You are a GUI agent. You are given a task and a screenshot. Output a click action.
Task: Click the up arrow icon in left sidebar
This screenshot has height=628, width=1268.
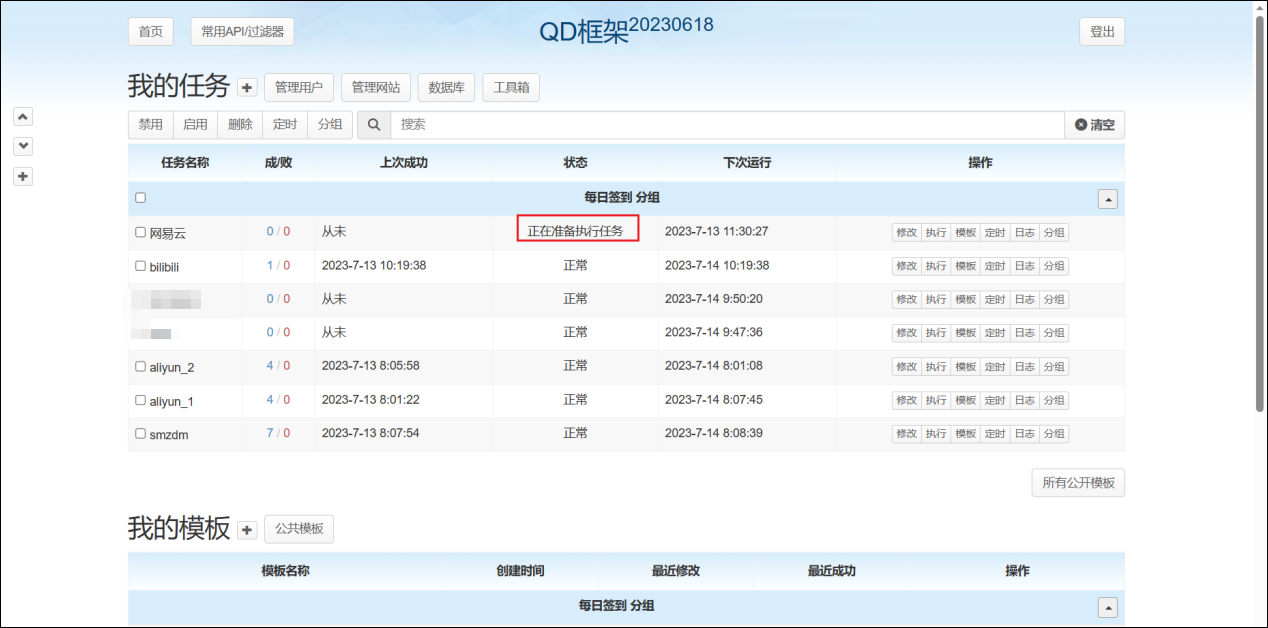click(x=24, y=116)
